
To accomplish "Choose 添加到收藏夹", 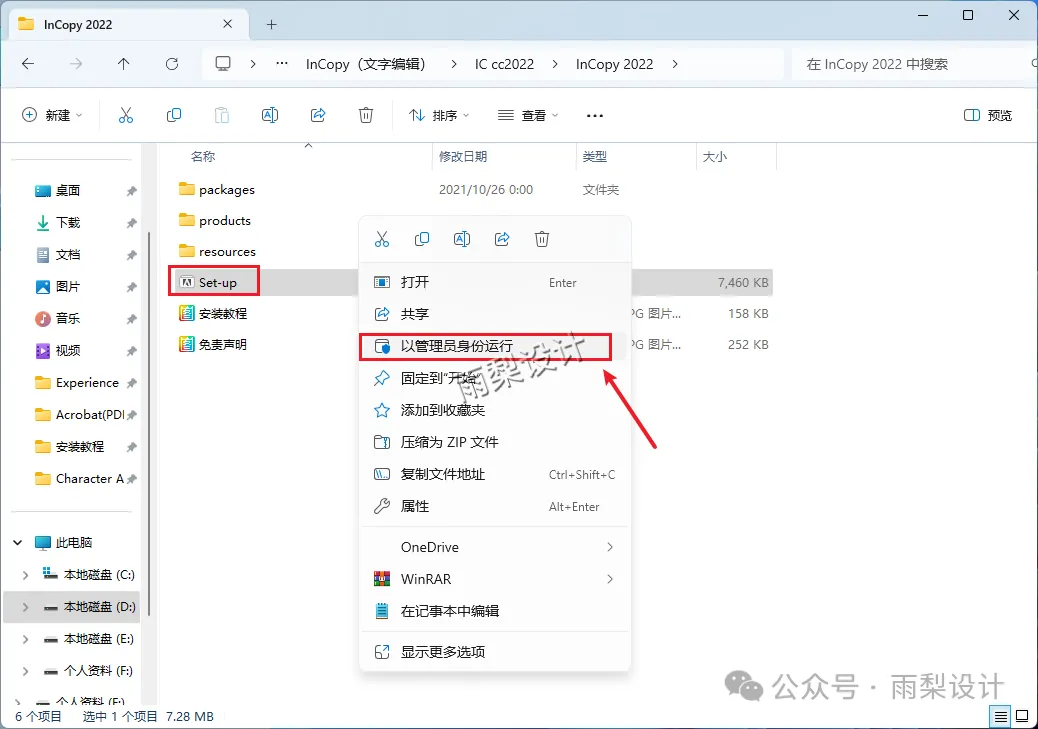I will (x=495, y=411).
